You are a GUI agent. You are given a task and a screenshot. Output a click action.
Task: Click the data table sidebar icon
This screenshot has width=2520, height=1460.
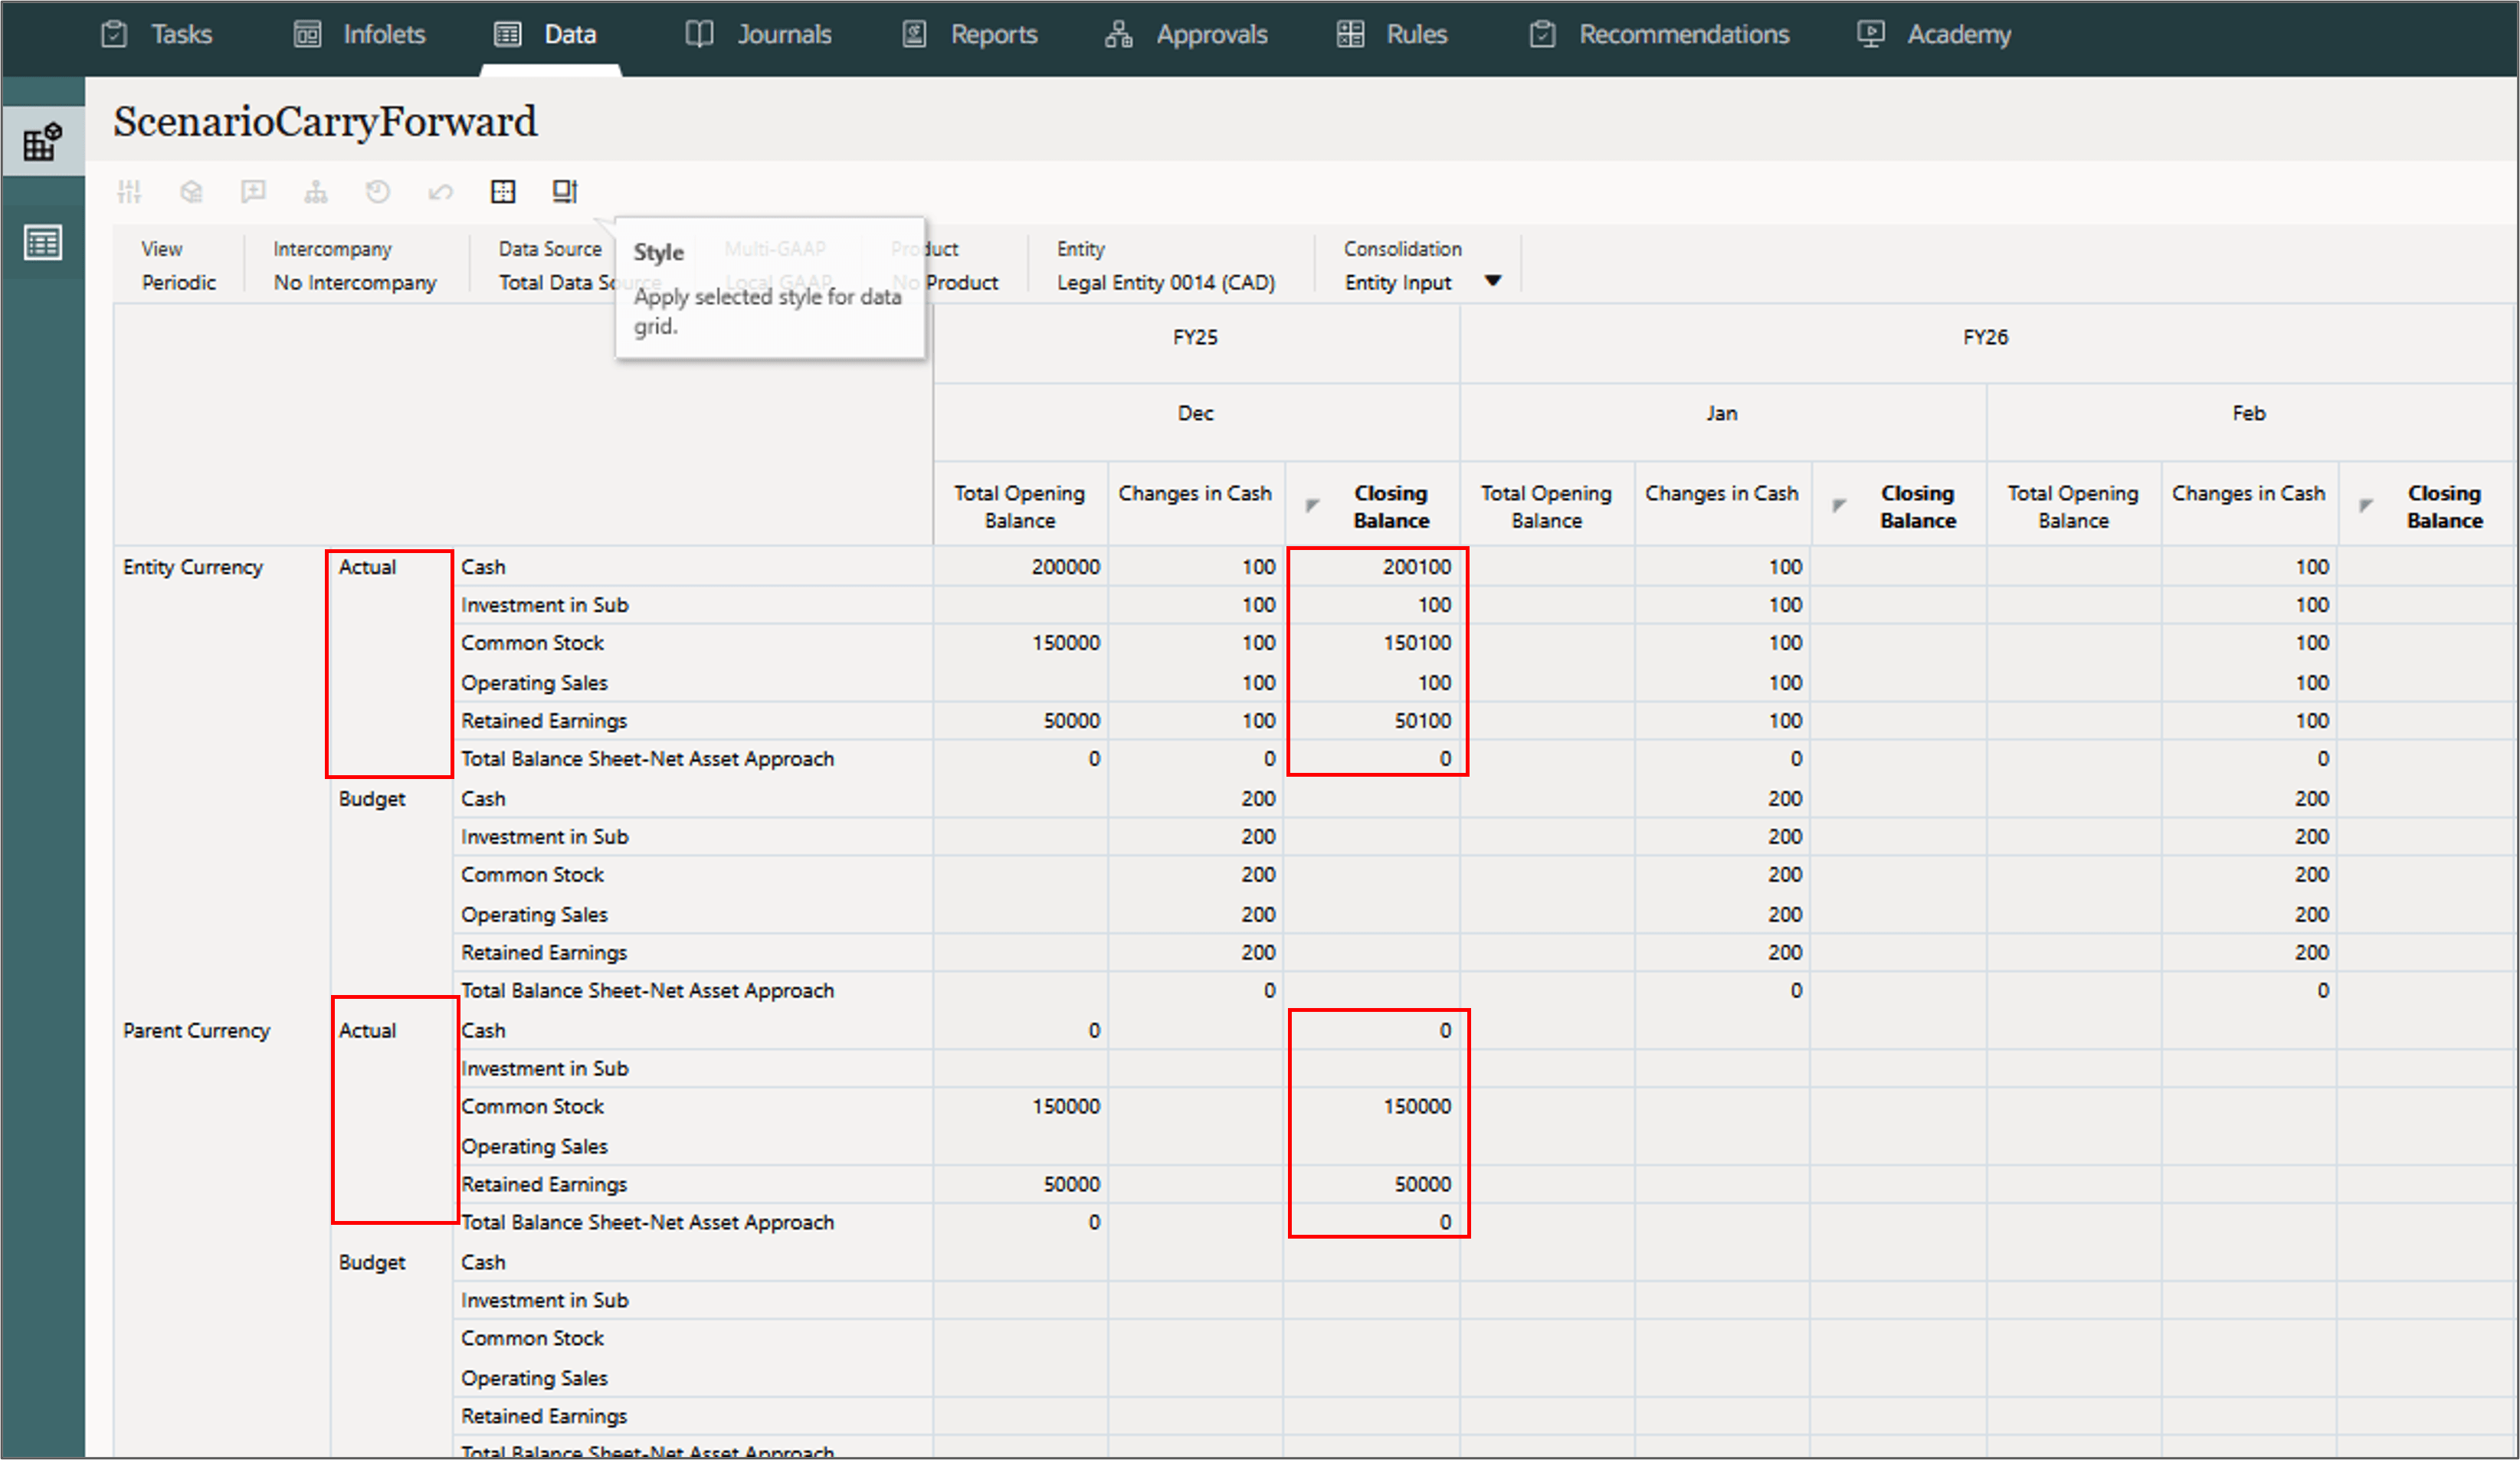42,242
